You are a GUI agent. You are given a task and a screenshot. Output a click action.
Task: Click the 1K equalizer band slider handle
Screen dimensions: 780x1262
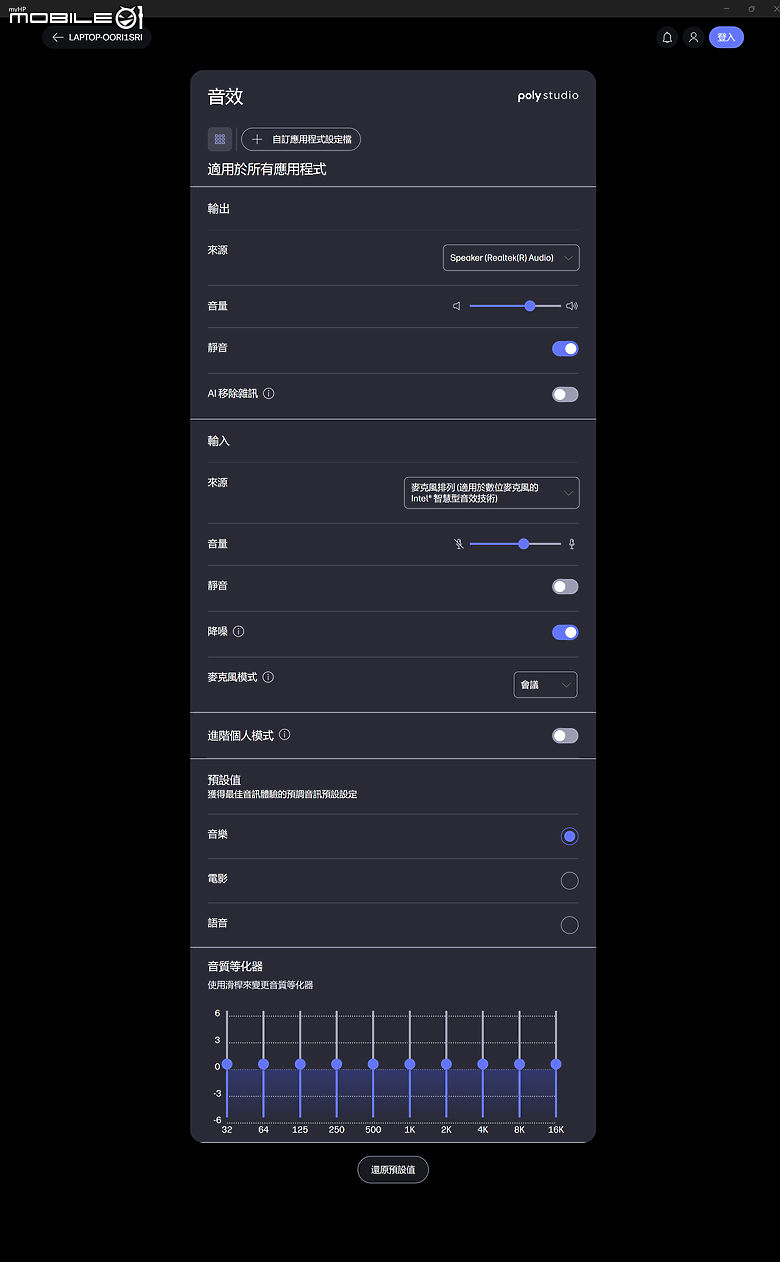pos(410,1064)
